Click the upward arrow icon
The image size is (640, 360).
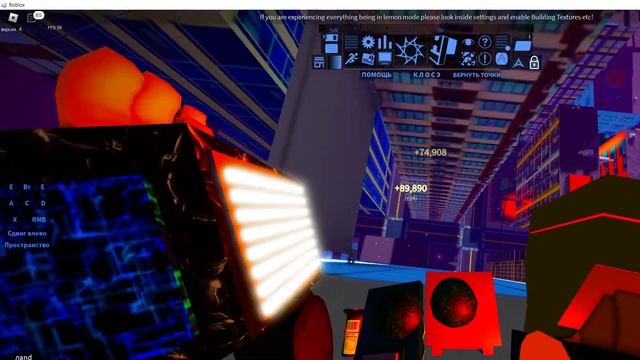518,63
